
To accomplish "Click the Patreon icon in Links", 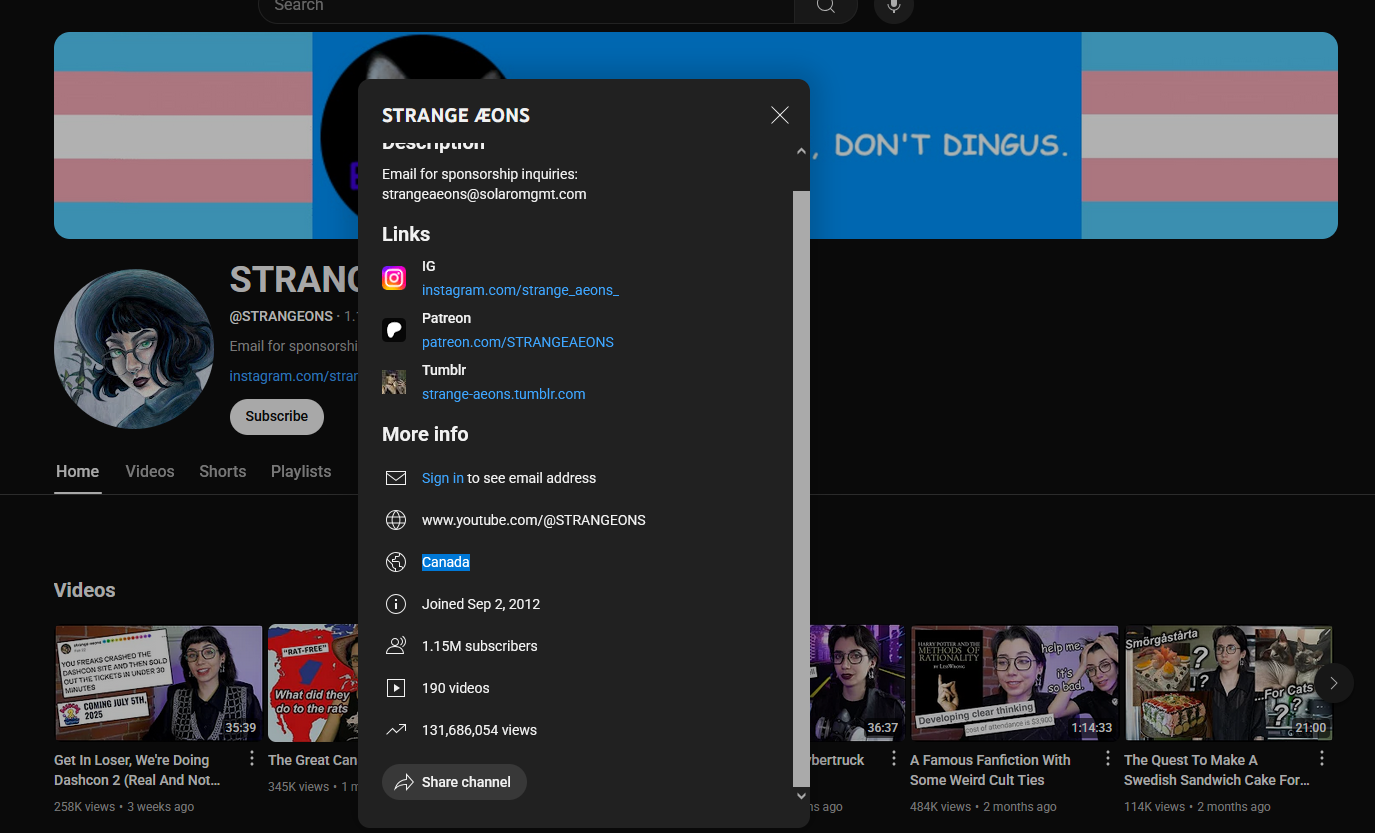I will [394, 330].
